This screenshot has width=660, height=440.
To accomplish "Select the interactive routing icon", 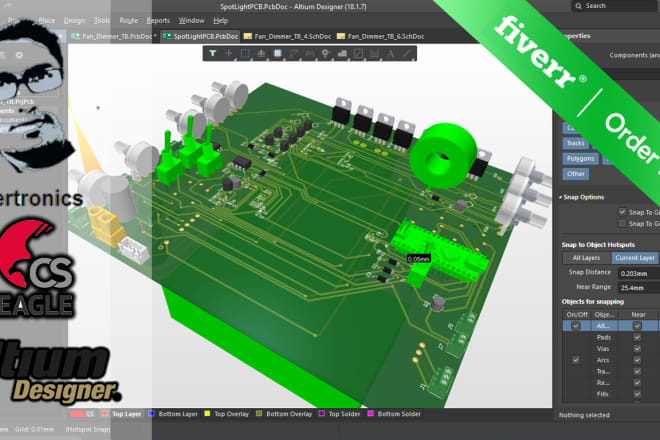I will (x=293, y=53).
